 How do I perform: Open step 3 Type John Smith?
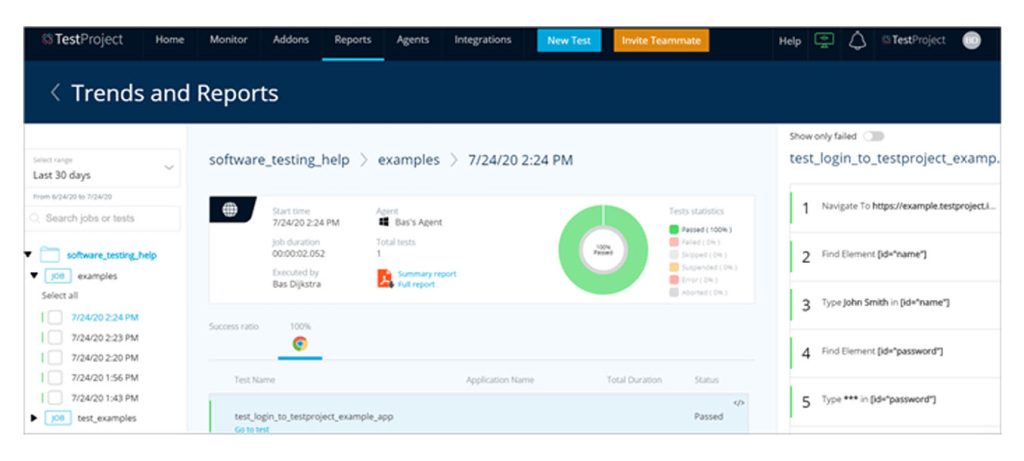coord(895,304)
